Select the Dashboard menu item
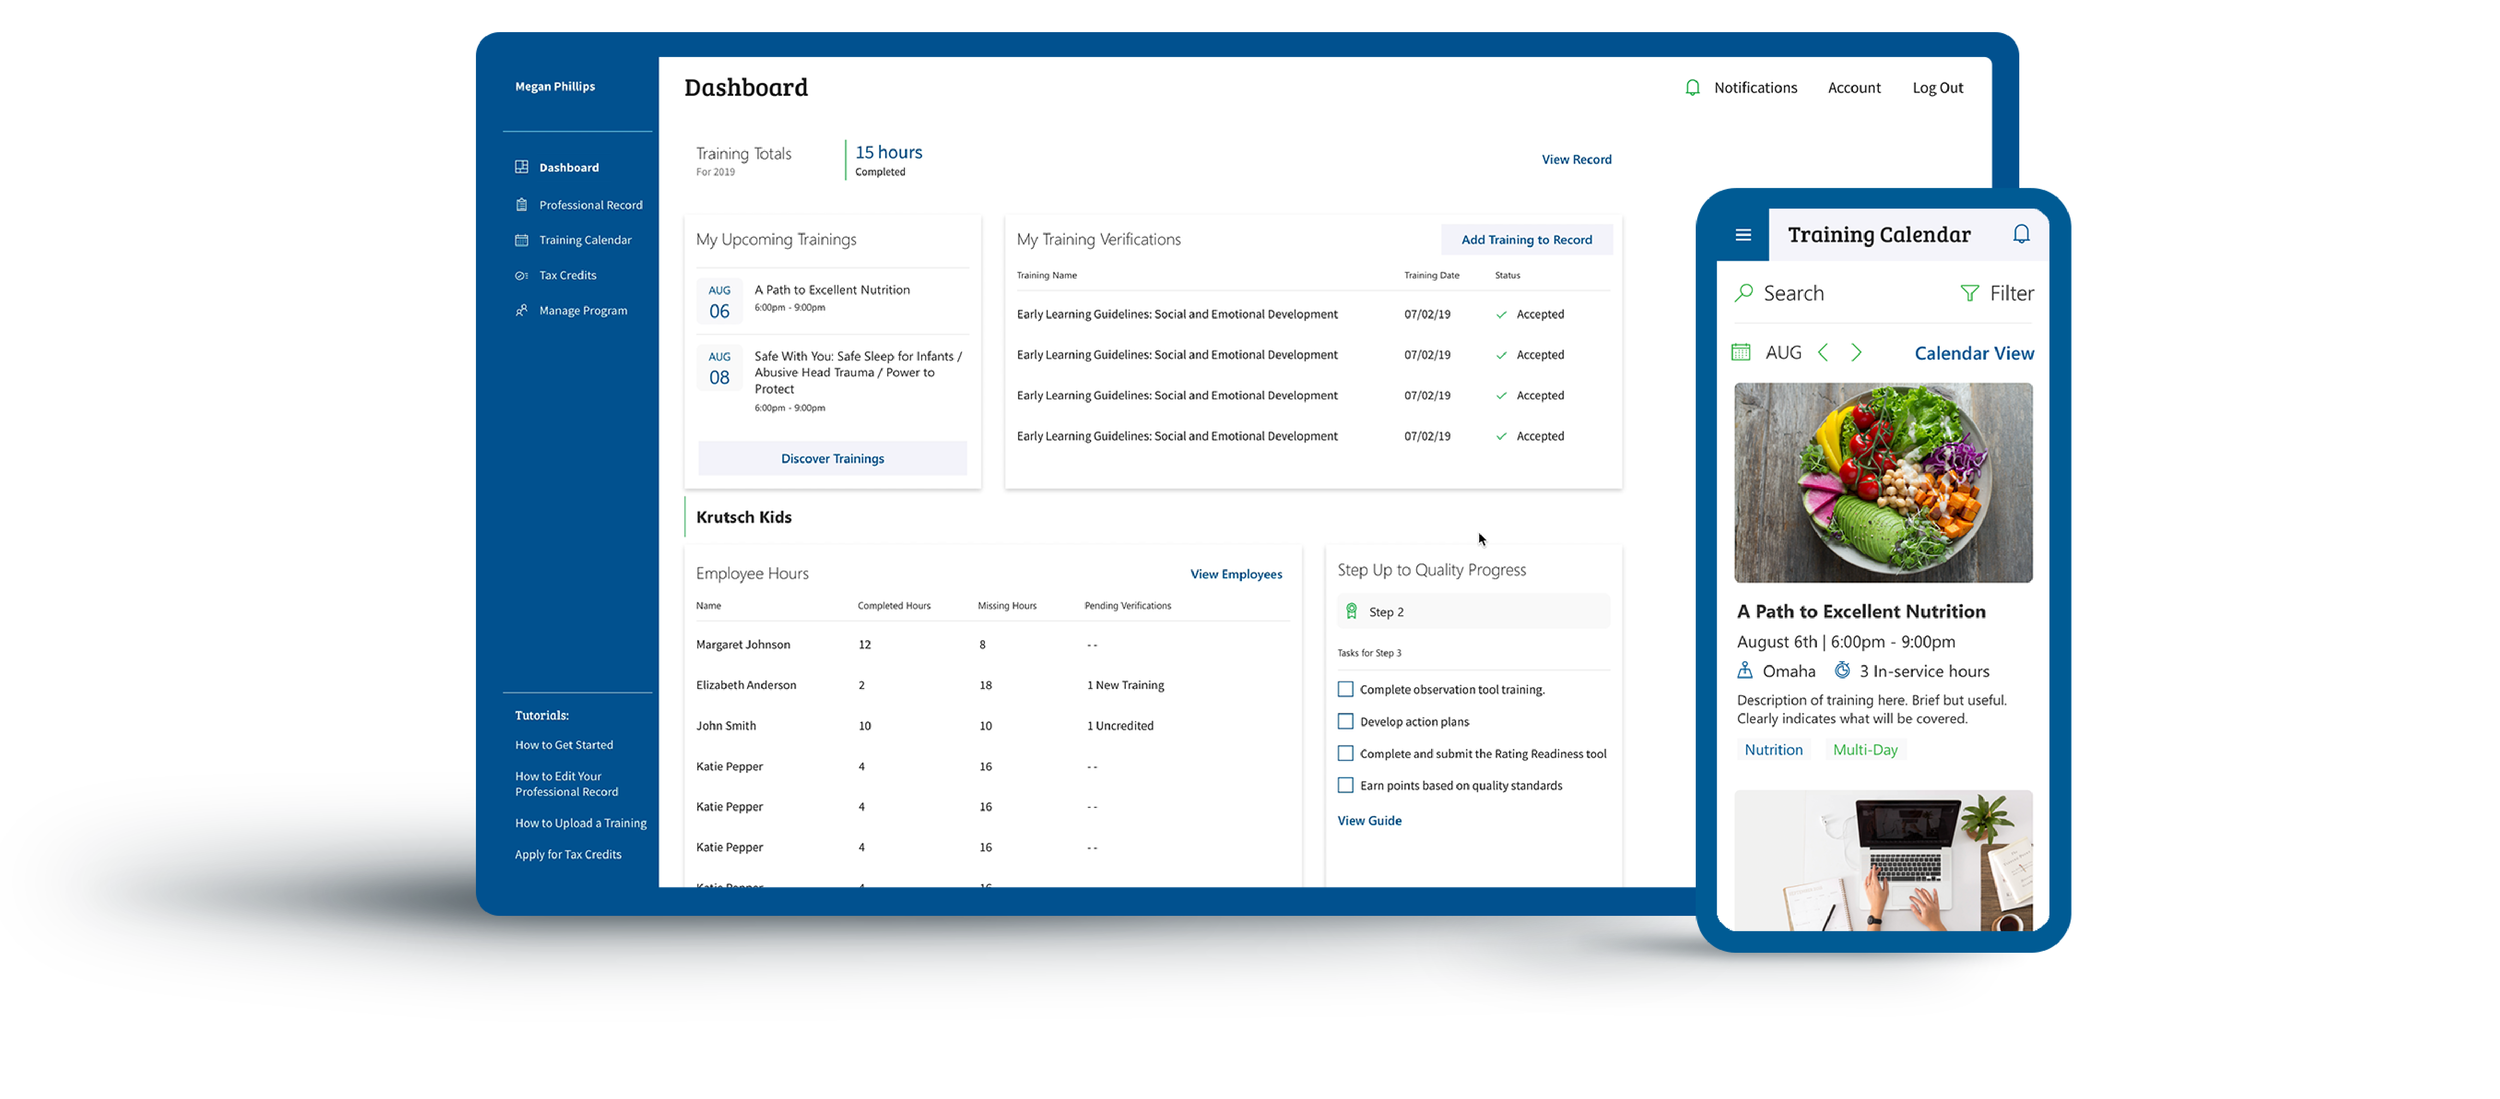 (x=569, y=166)
